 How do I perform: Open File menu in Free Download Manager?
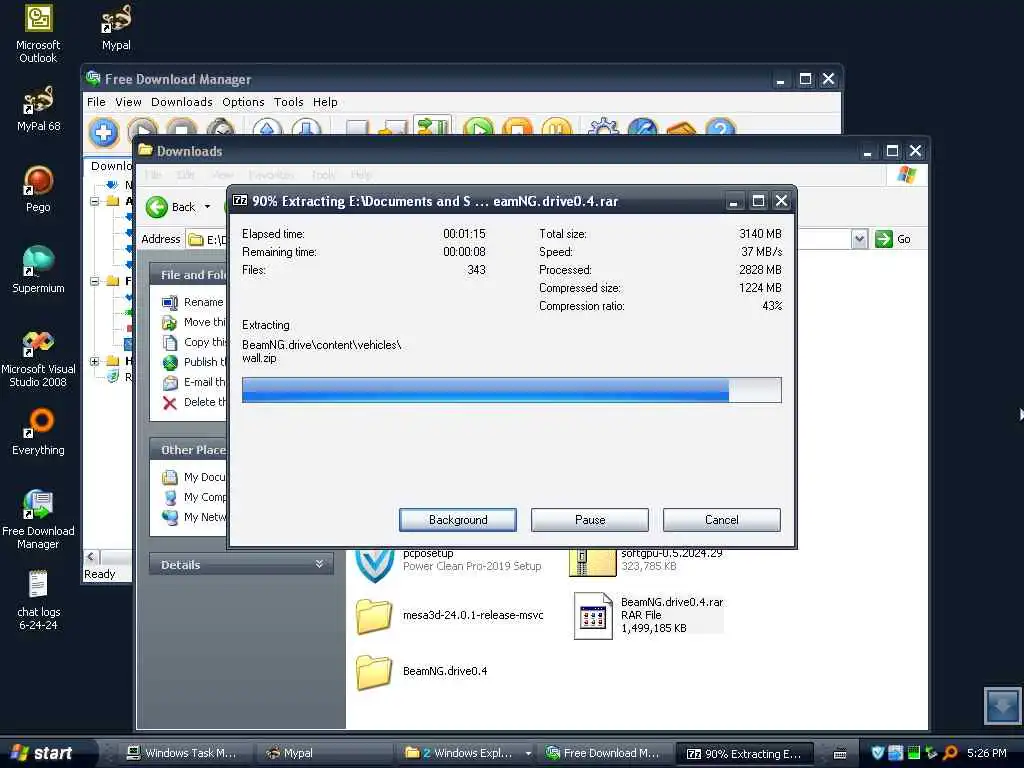[x=96, y=102]
